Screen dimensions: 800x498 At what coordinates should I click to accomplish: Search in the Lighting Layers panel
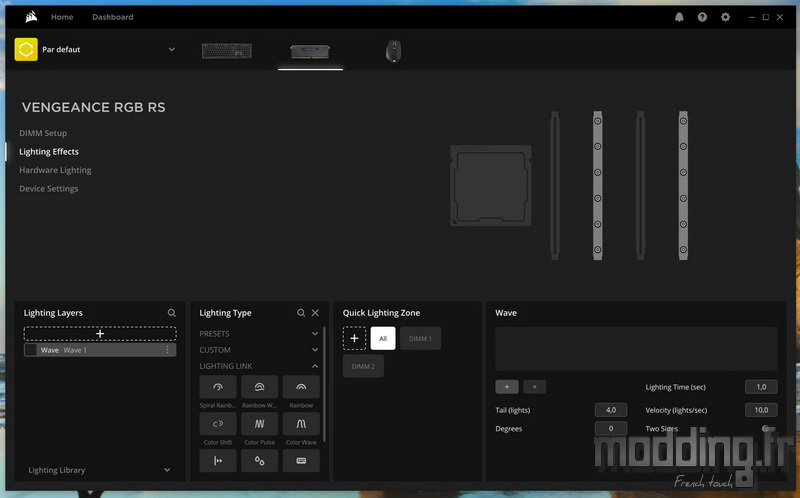pos(171,313)
